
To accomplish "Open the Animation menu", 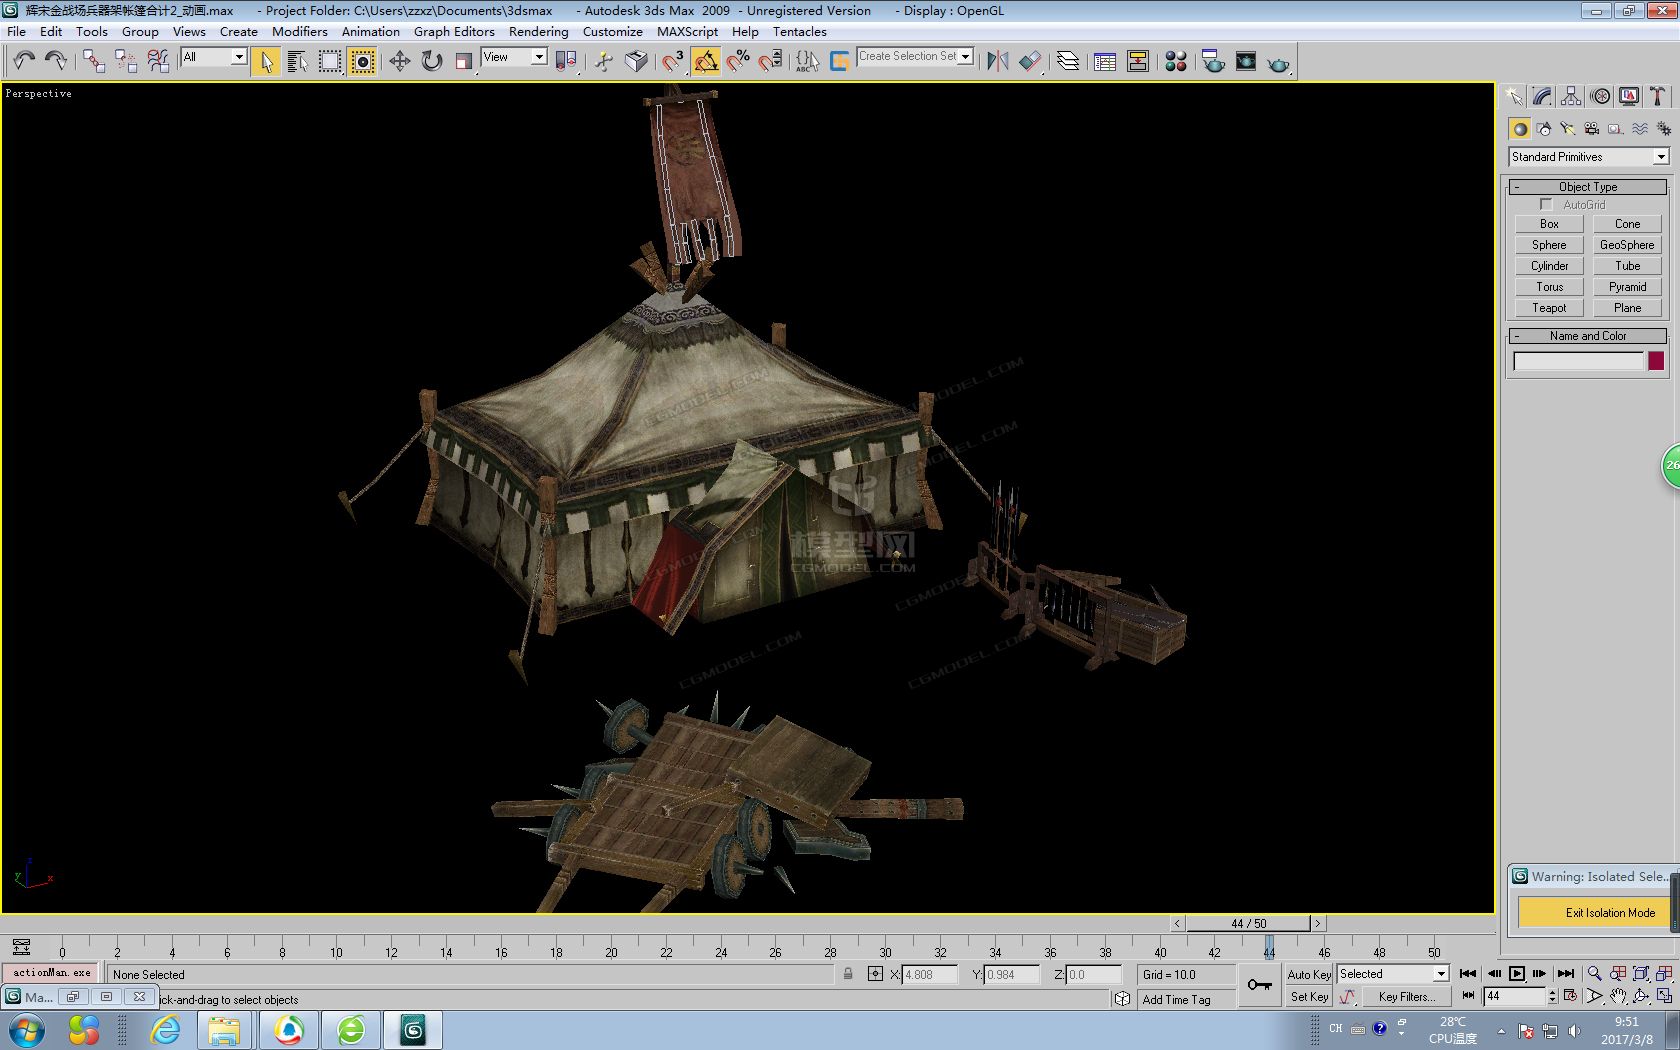I will tap(370, 32).
